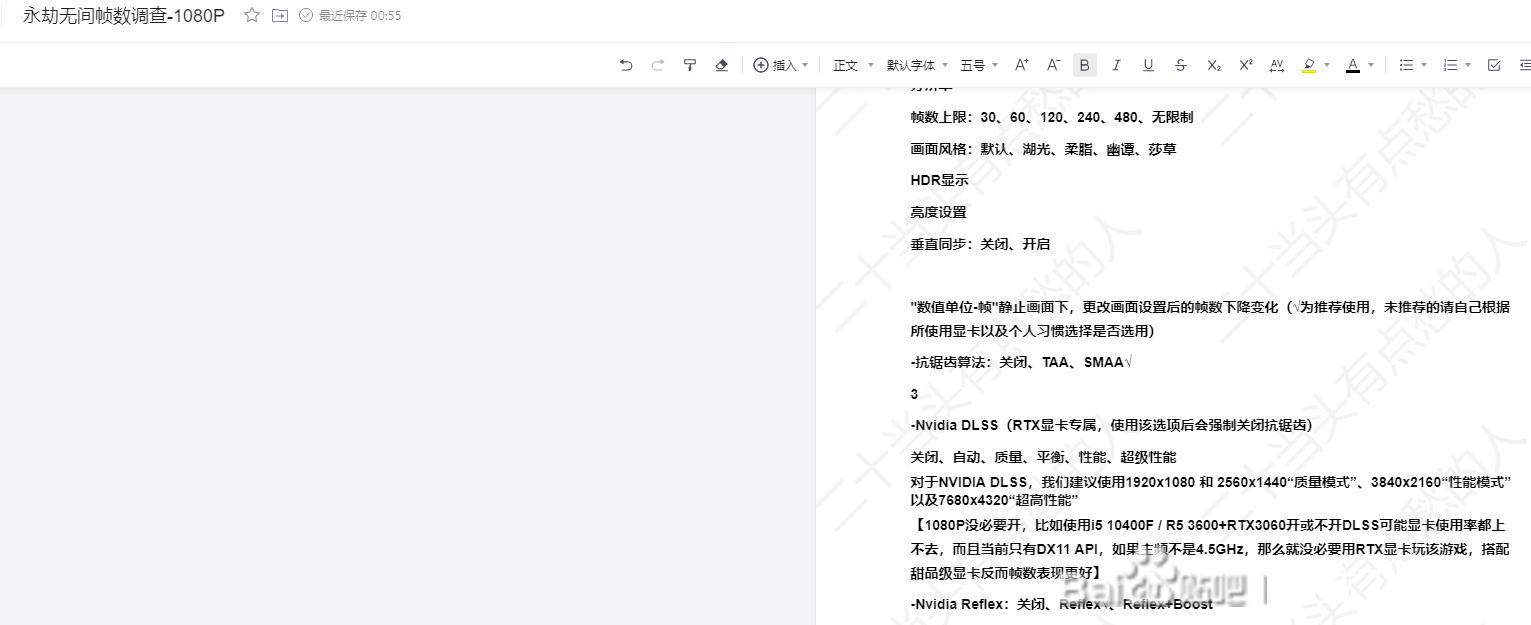This screenshot has height=625, width=1531.
Task: Undo the last edit
Action: 626,65
